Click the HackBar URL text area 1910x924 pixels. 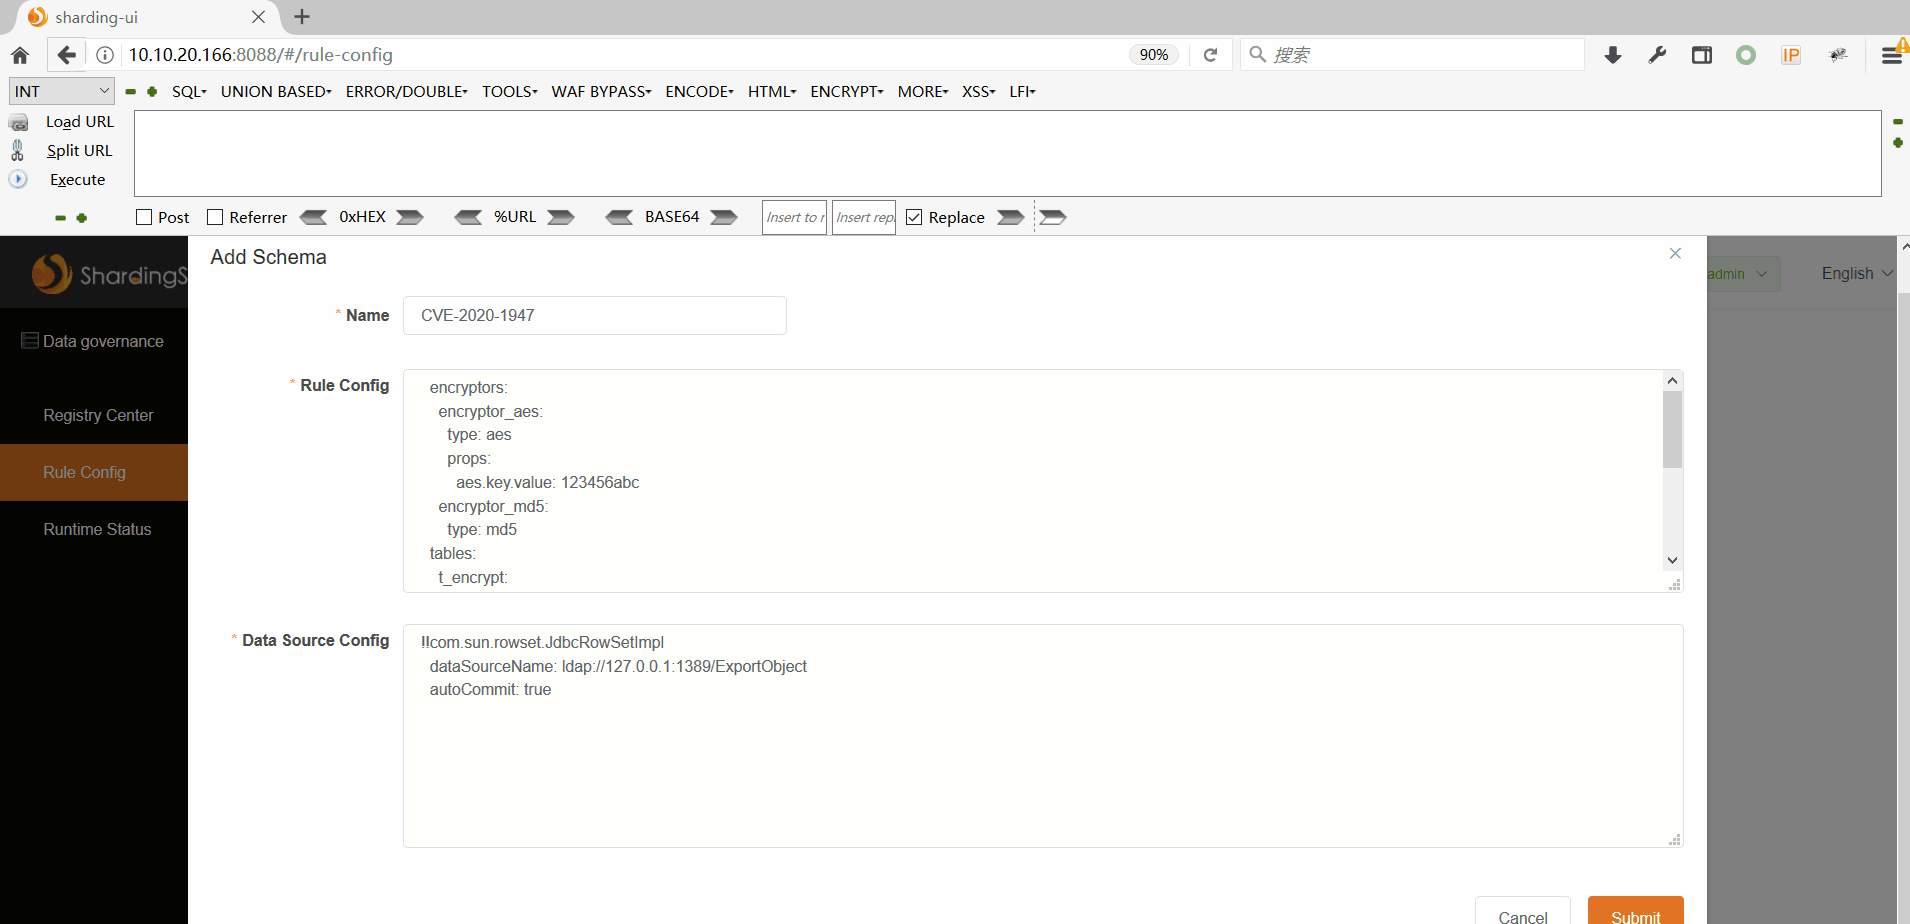1008,153
